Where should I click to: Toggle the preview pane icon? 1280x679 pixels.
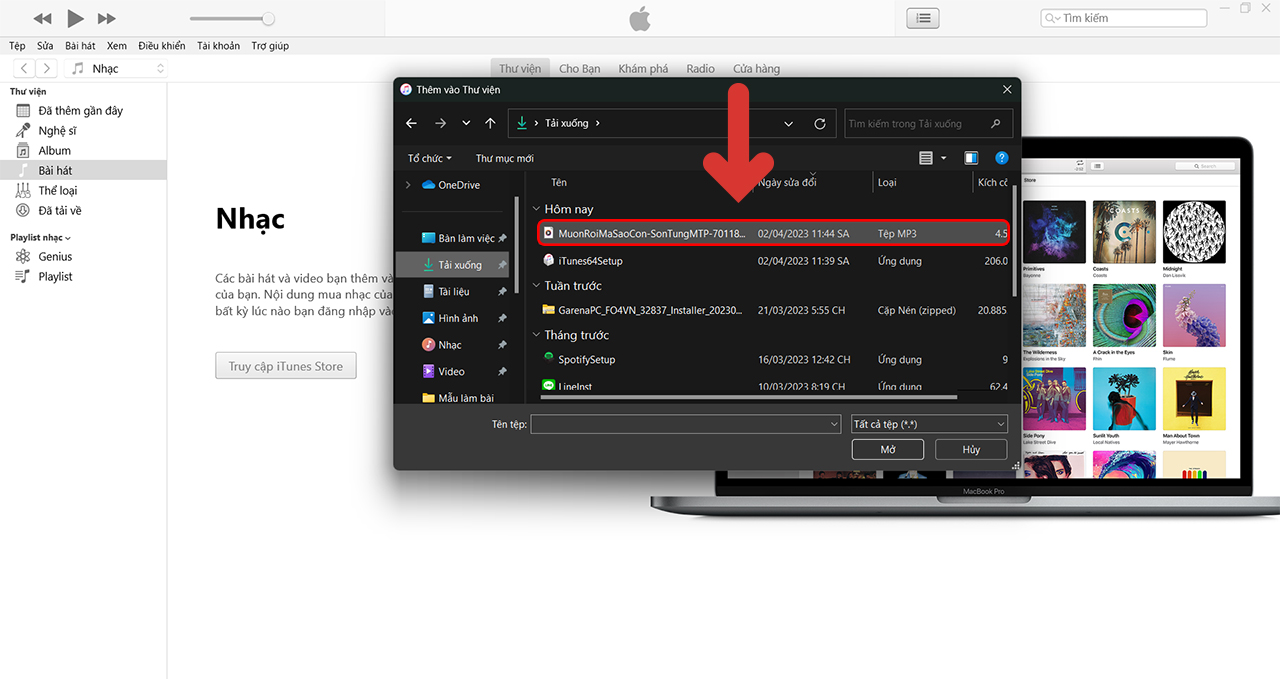click(x=971, y=158)
